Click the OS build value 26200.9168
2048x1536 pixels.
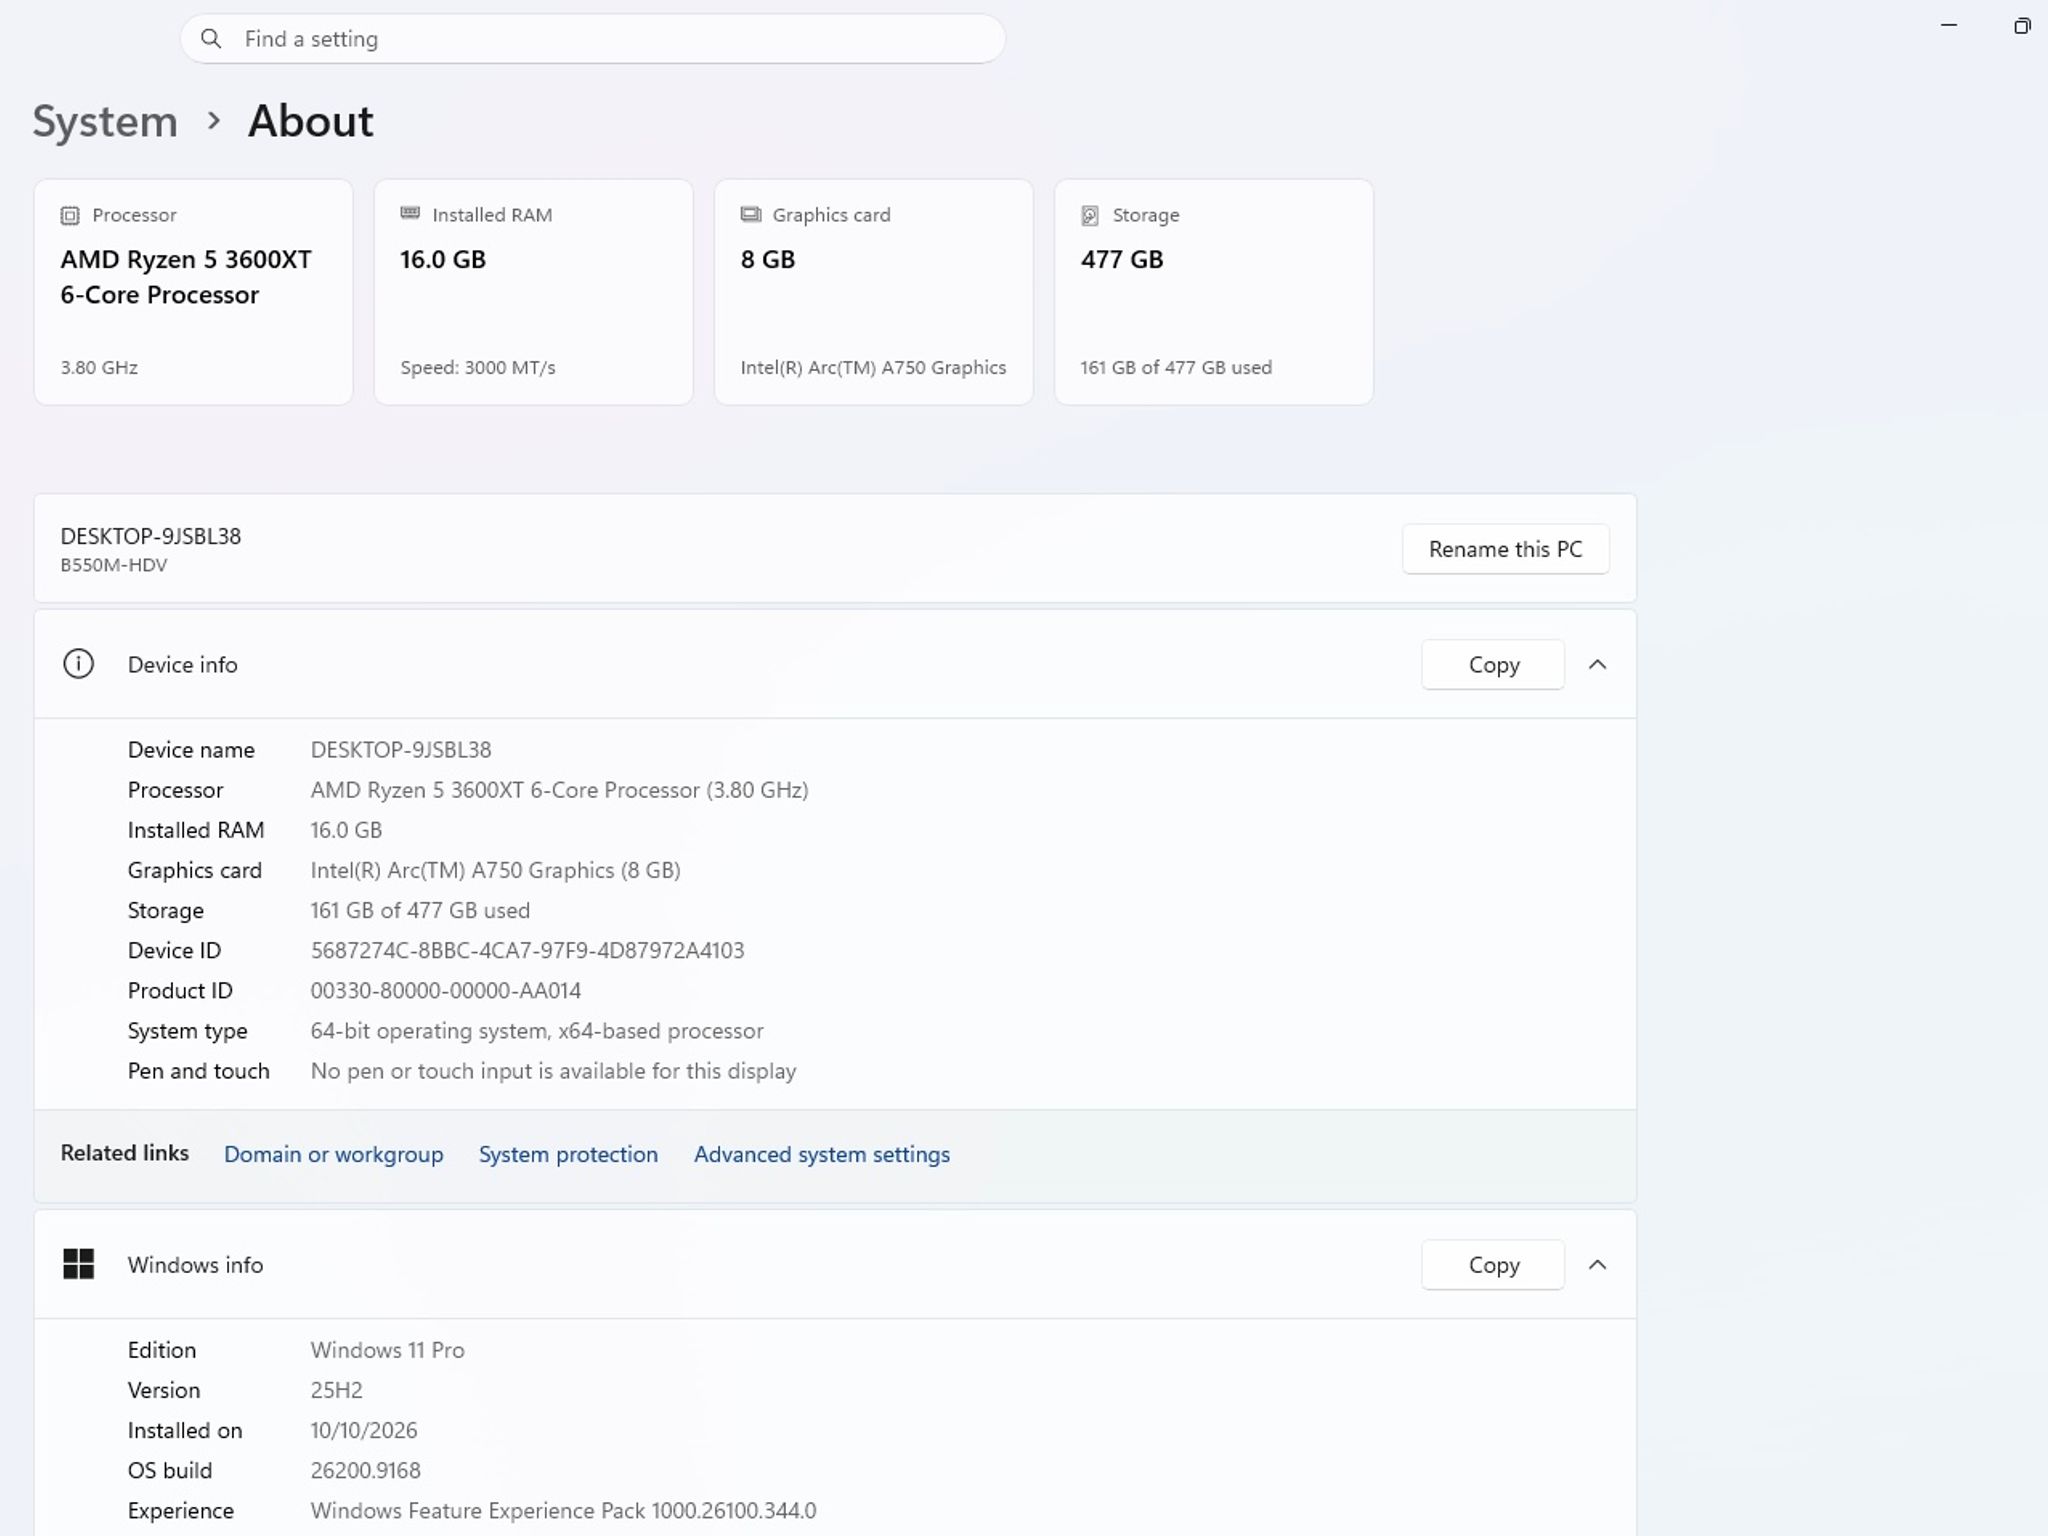[365, 1470]
